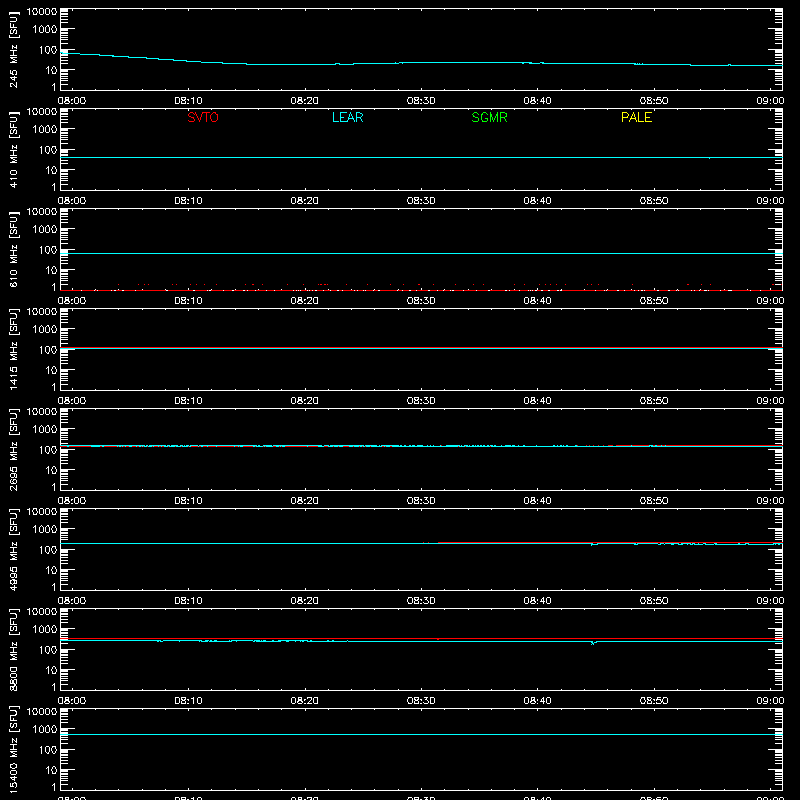Select the '8800 MHz [SFU]' axis title
Screen dimensions: 800x800
tap(13, 649)
